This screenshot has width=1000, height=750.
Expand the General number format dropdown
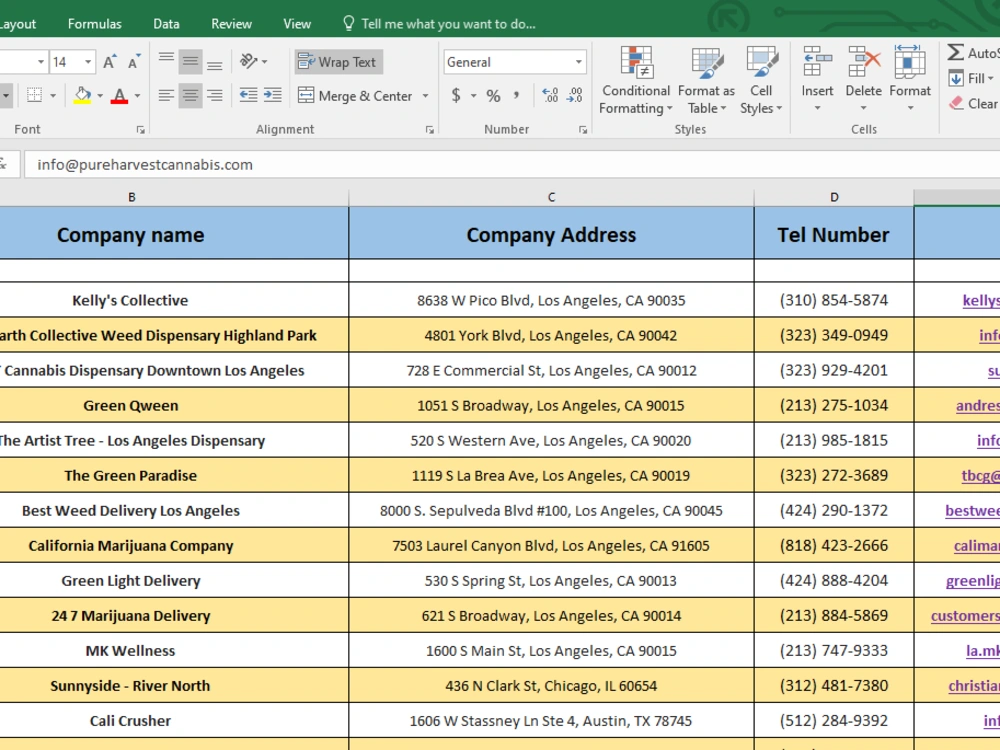coord(578,62)
